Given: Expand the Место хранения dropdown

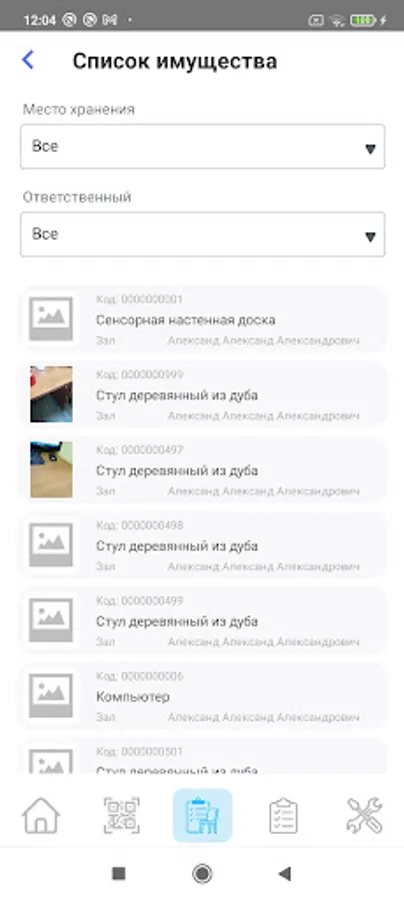Looking at the screenshot, I should pos(203,146).
